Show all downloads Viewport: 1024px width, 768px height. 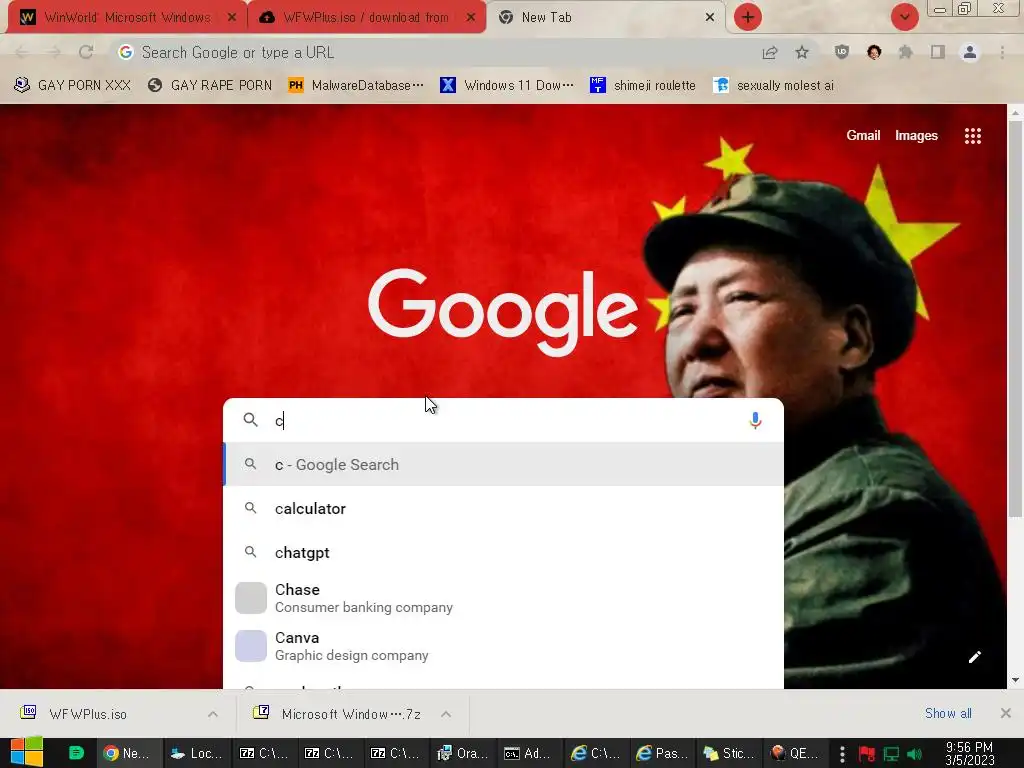pyautogui.click(x=948, y=714)
